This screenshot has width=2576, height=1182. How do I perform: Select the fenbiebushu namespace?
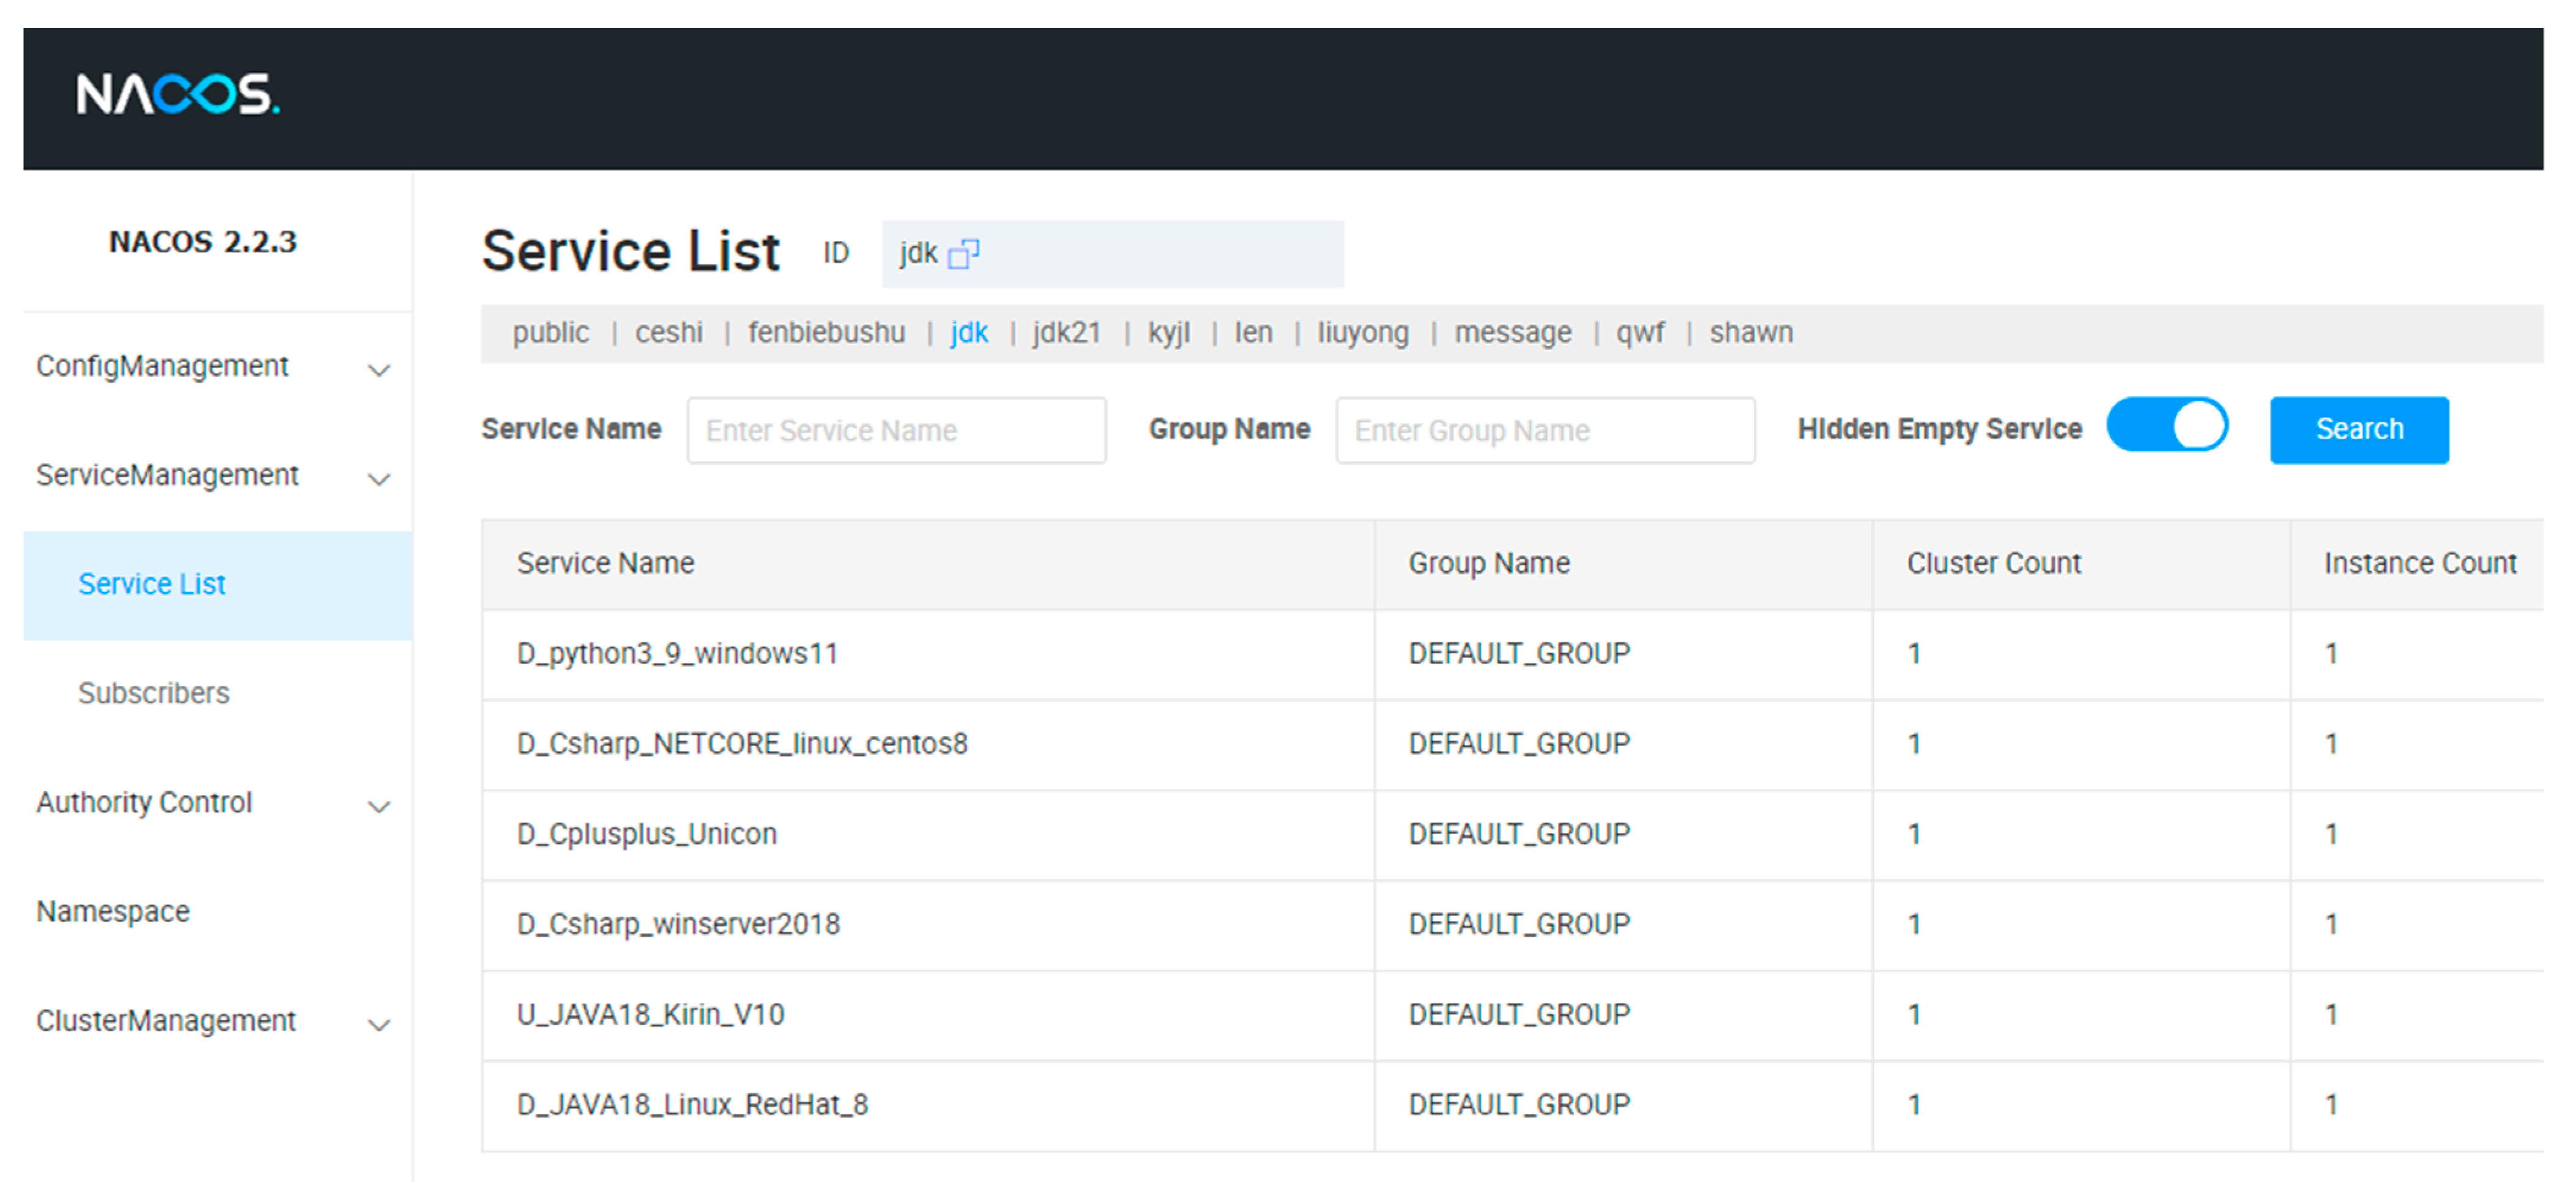point(826,333)
